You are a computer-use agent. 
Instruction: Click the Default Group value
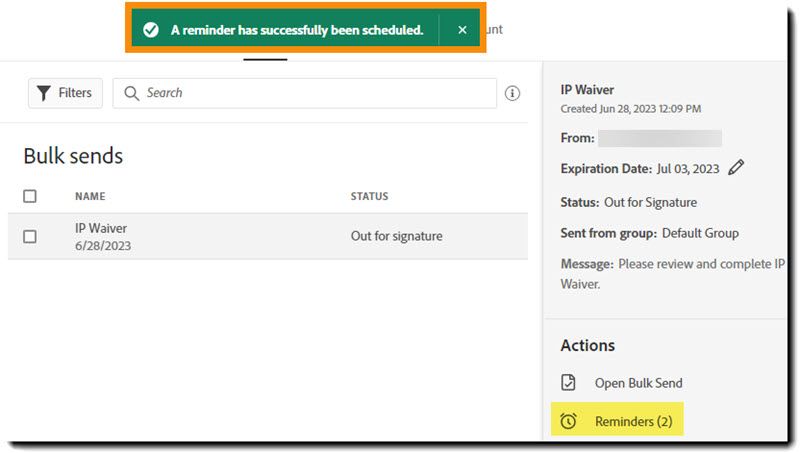point(700,233)
